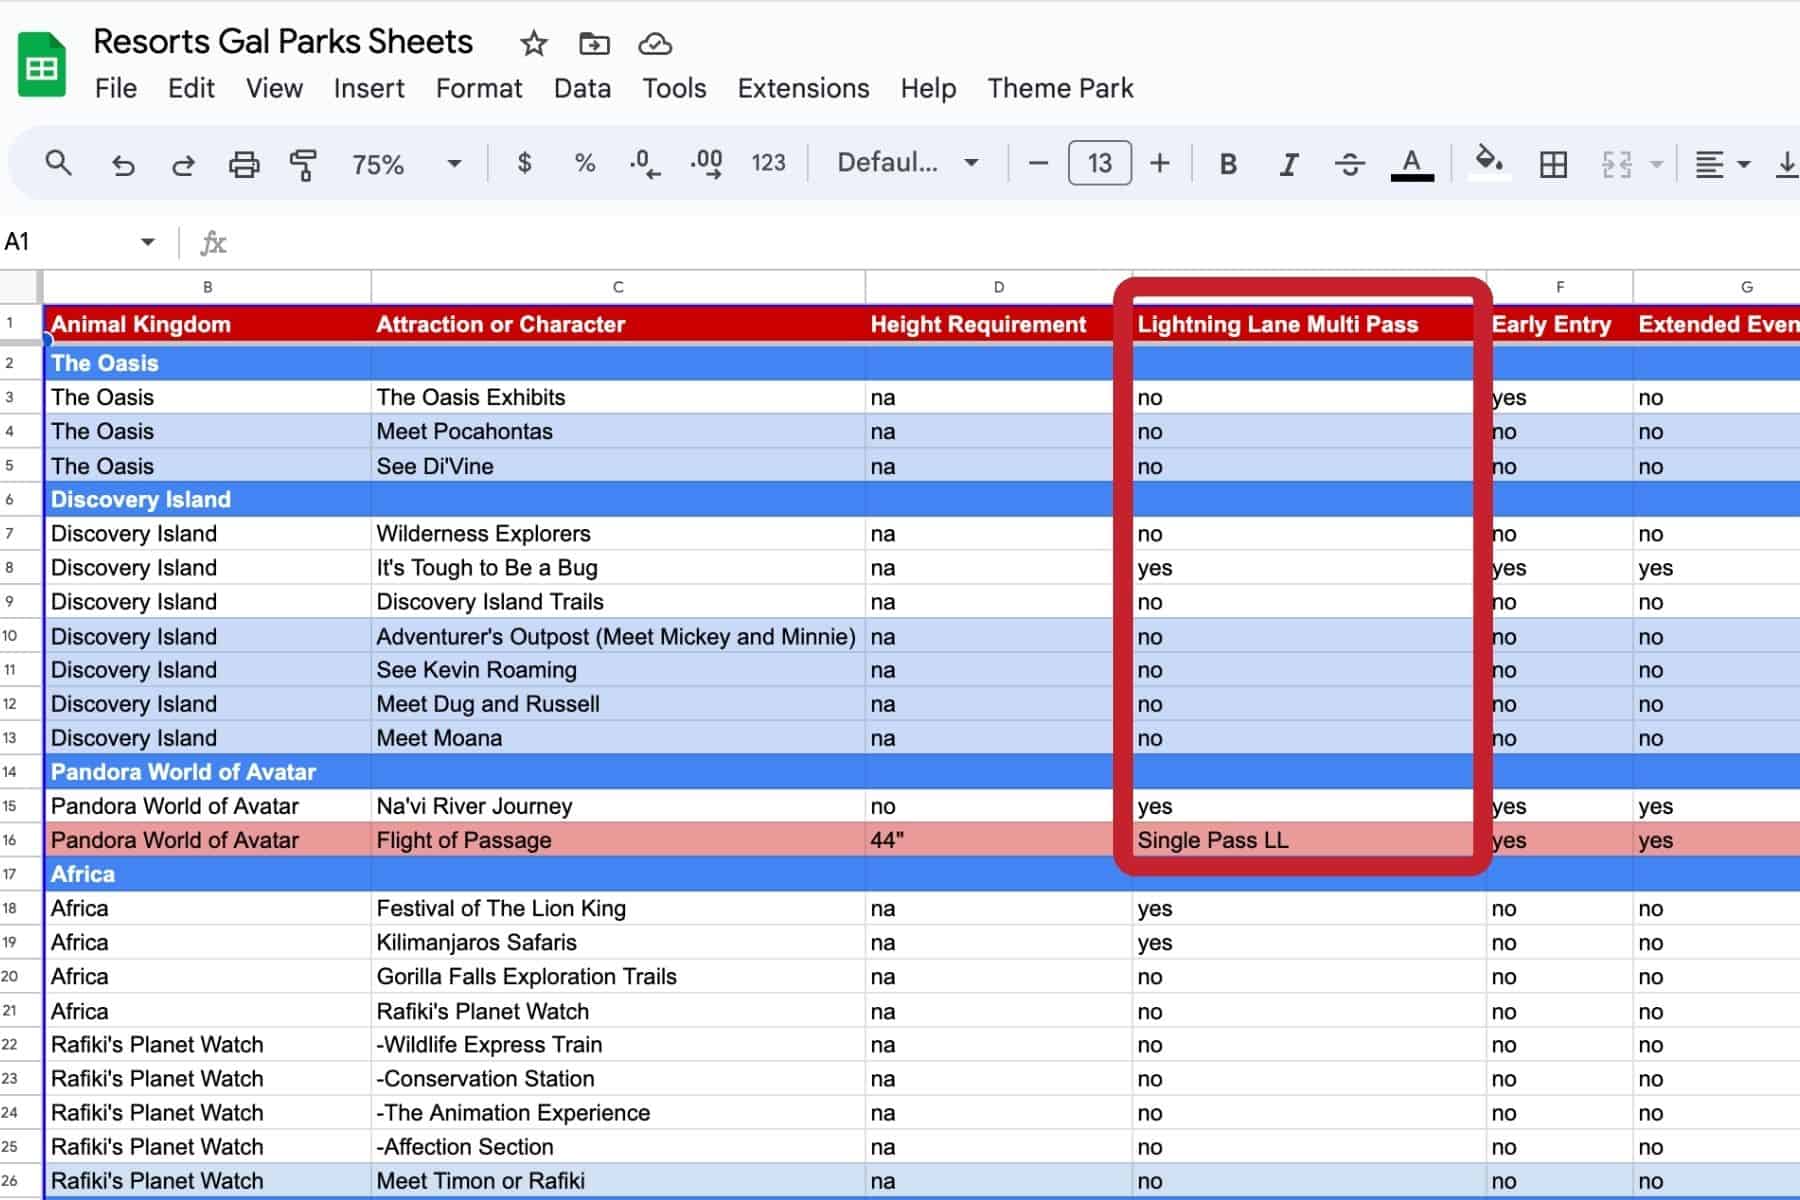Select the It's Tough to Be a Bug cell
The height and width of the screenshot is (1200, 1800).
[618, 568]
